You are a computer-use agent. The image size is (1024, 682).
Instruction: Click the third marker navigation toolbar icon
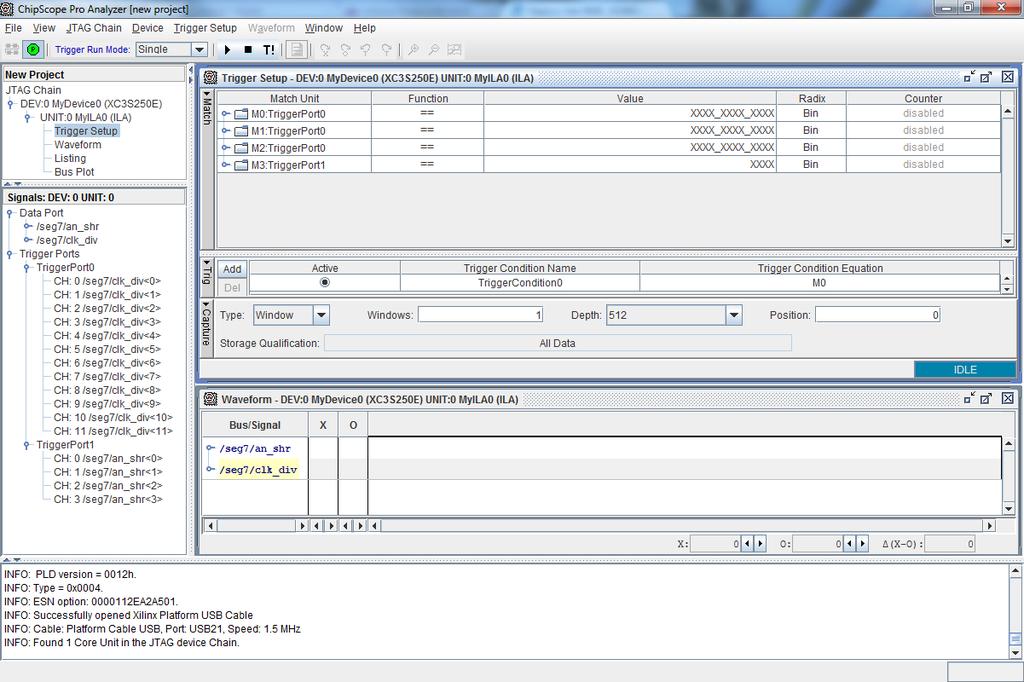click(x=366, y=49)
